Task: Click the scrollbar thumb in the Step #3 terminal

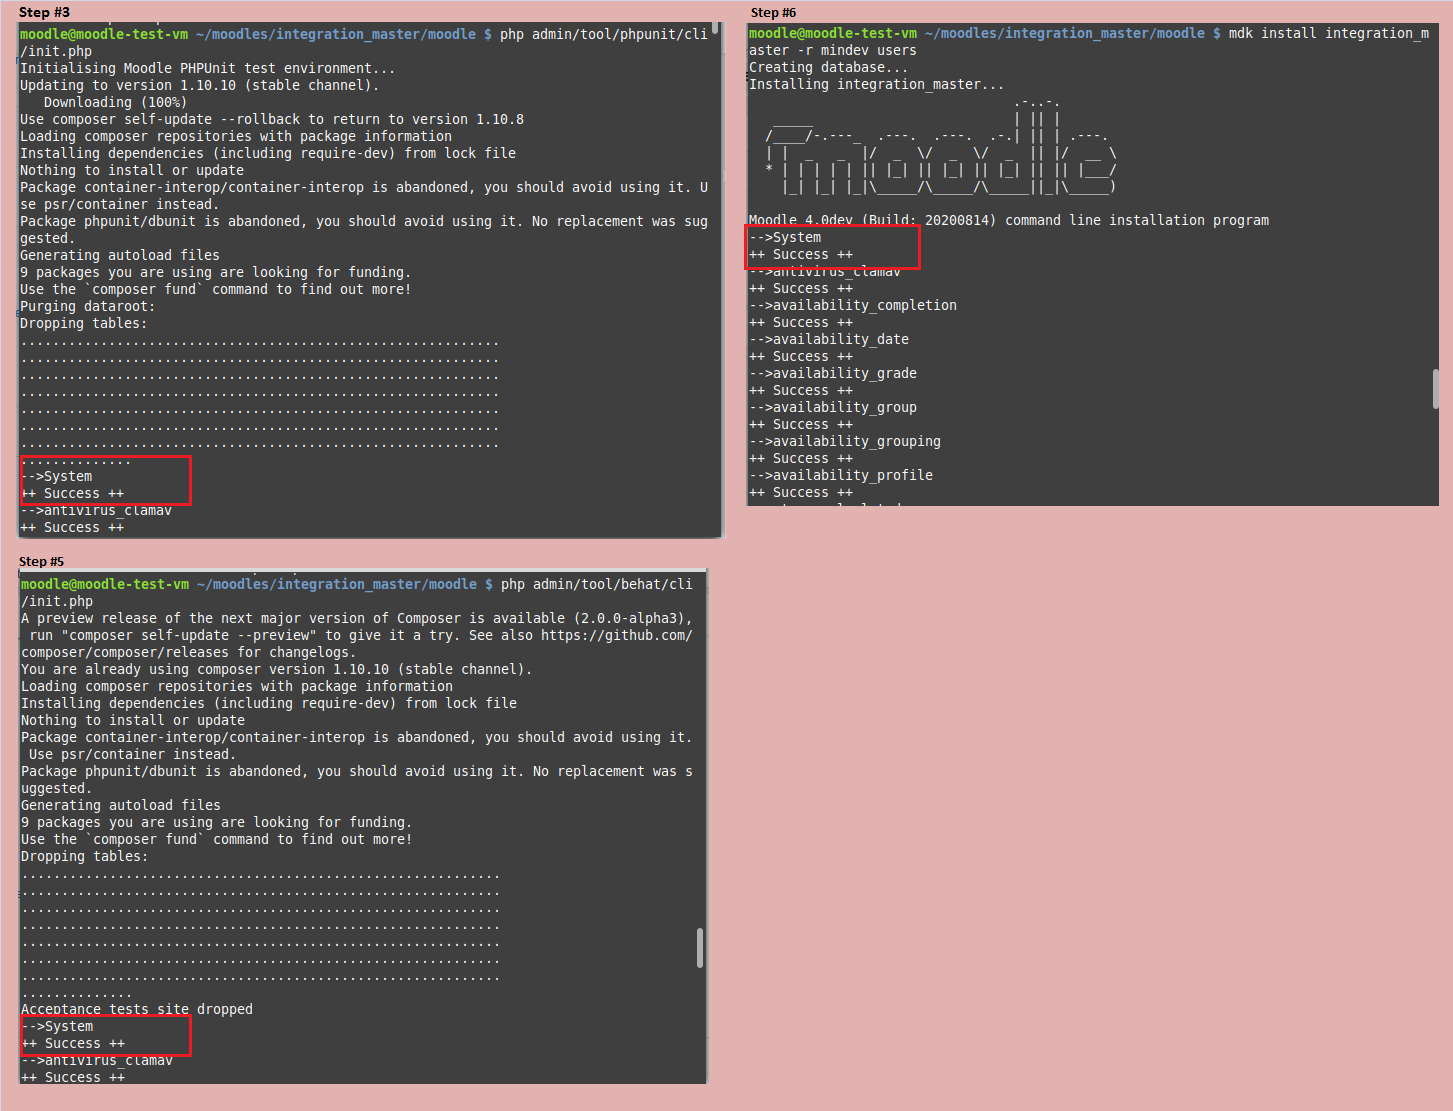Action: (x=714, y=27)
